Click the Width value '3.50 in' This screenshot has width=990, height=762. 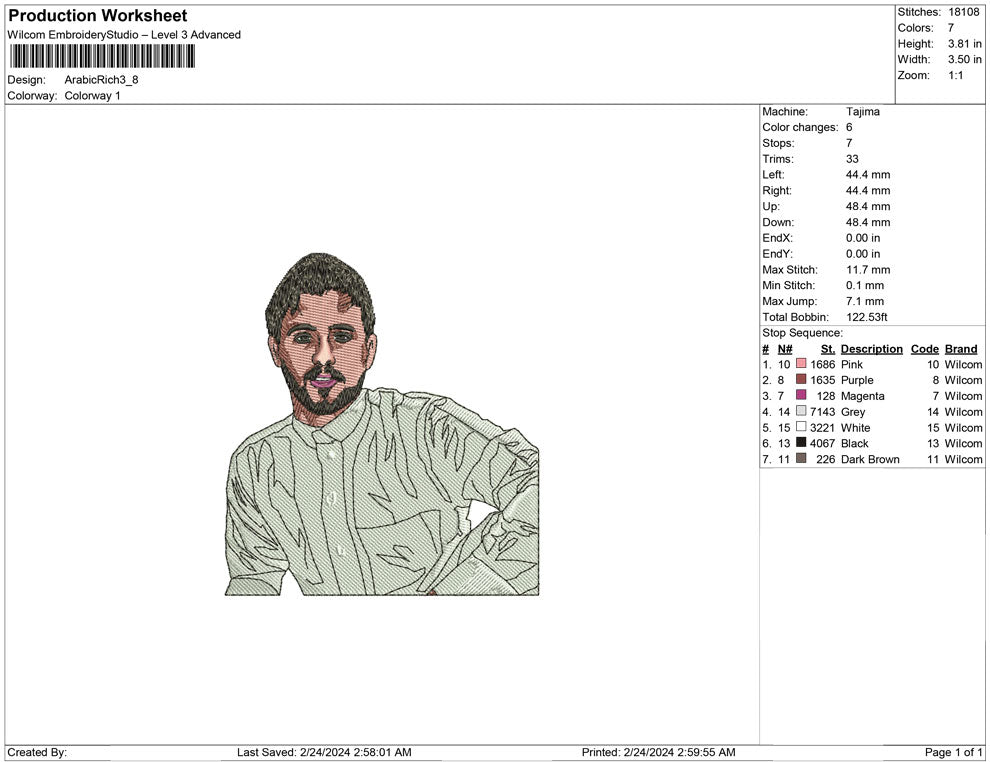point(964,59)
